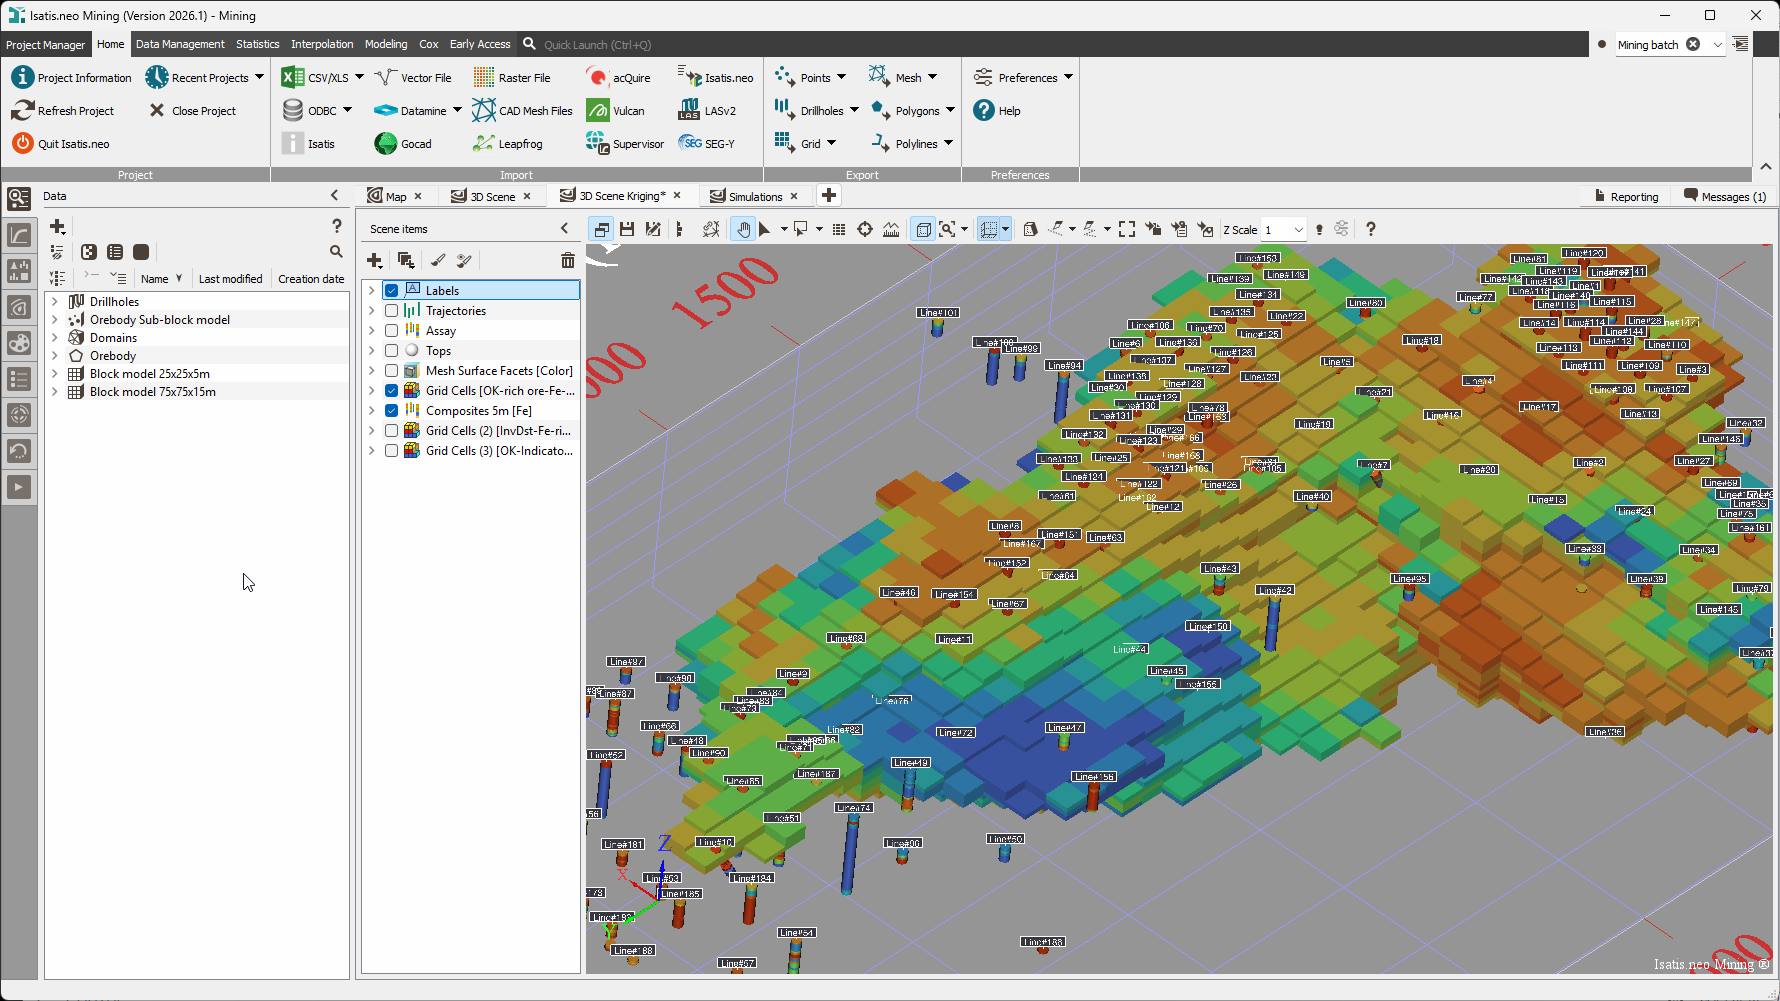Import a Vector File
1780x1001 pixels.
click(413, 78)
